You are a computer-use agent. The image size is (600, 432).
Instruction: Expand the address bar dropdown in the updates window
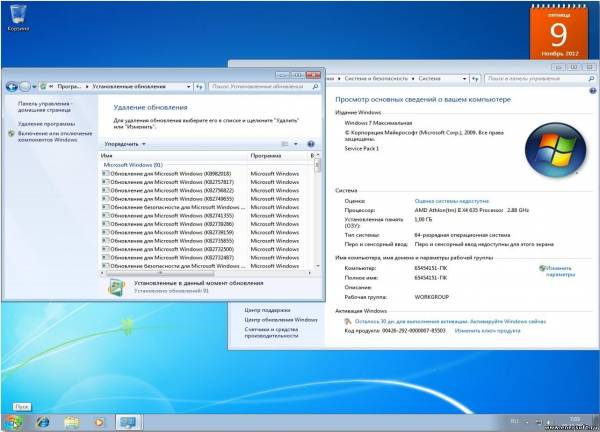(x=188, y=87)
